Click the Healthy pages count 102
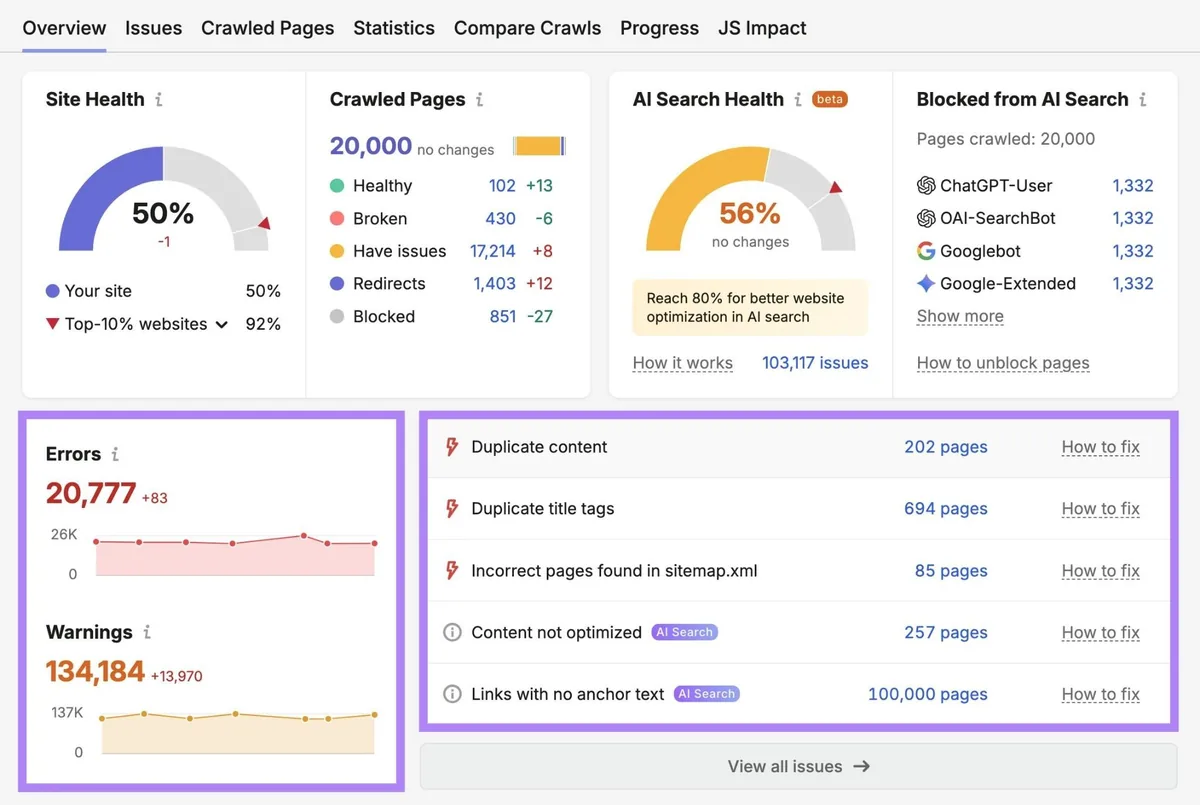The image size is (1200, 805). pos(502,186)
